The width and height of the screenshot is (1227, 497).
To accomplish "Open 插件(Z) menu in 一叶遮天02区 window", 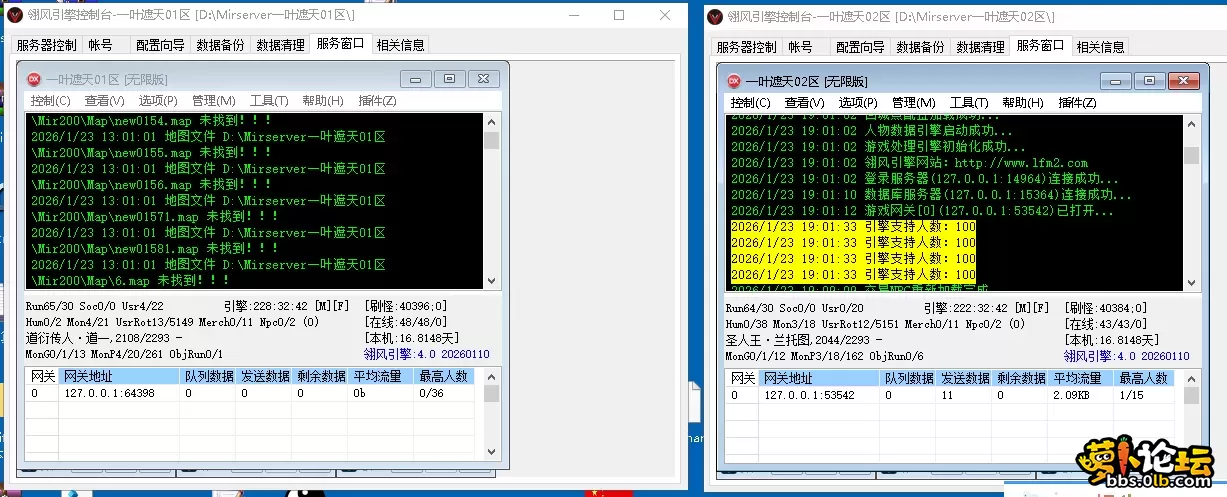I will pos(1077,103).
